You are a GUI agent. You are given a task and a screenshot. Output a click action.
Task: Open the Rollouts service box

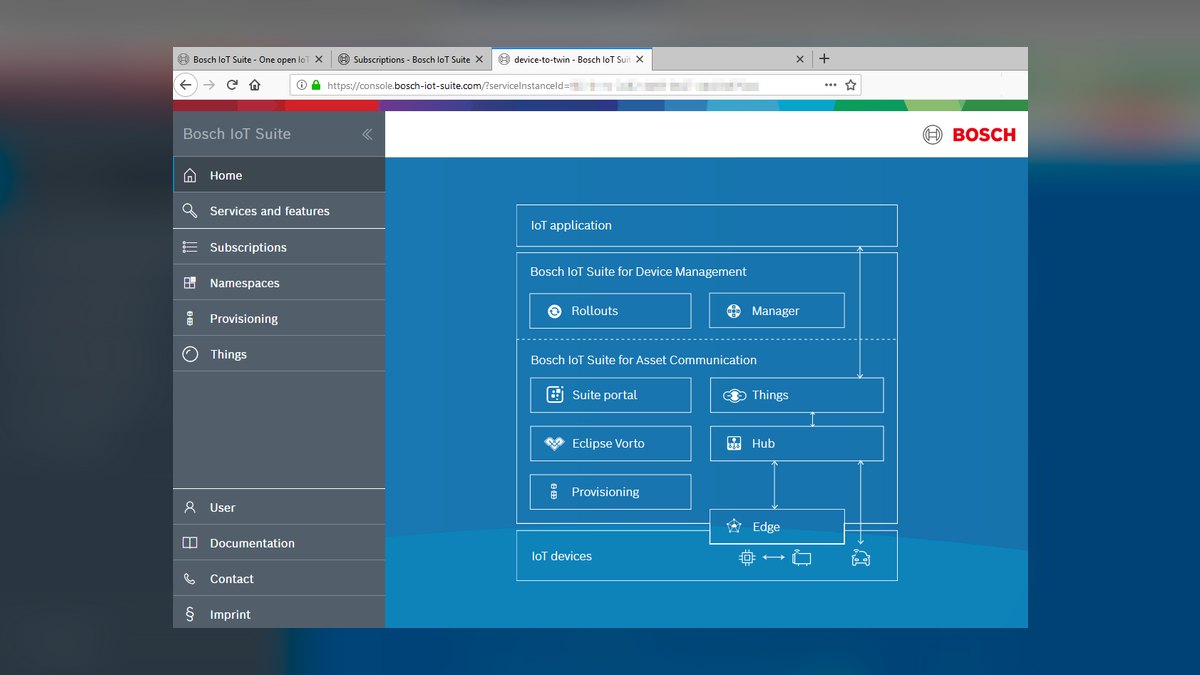[x=610, y=311]
